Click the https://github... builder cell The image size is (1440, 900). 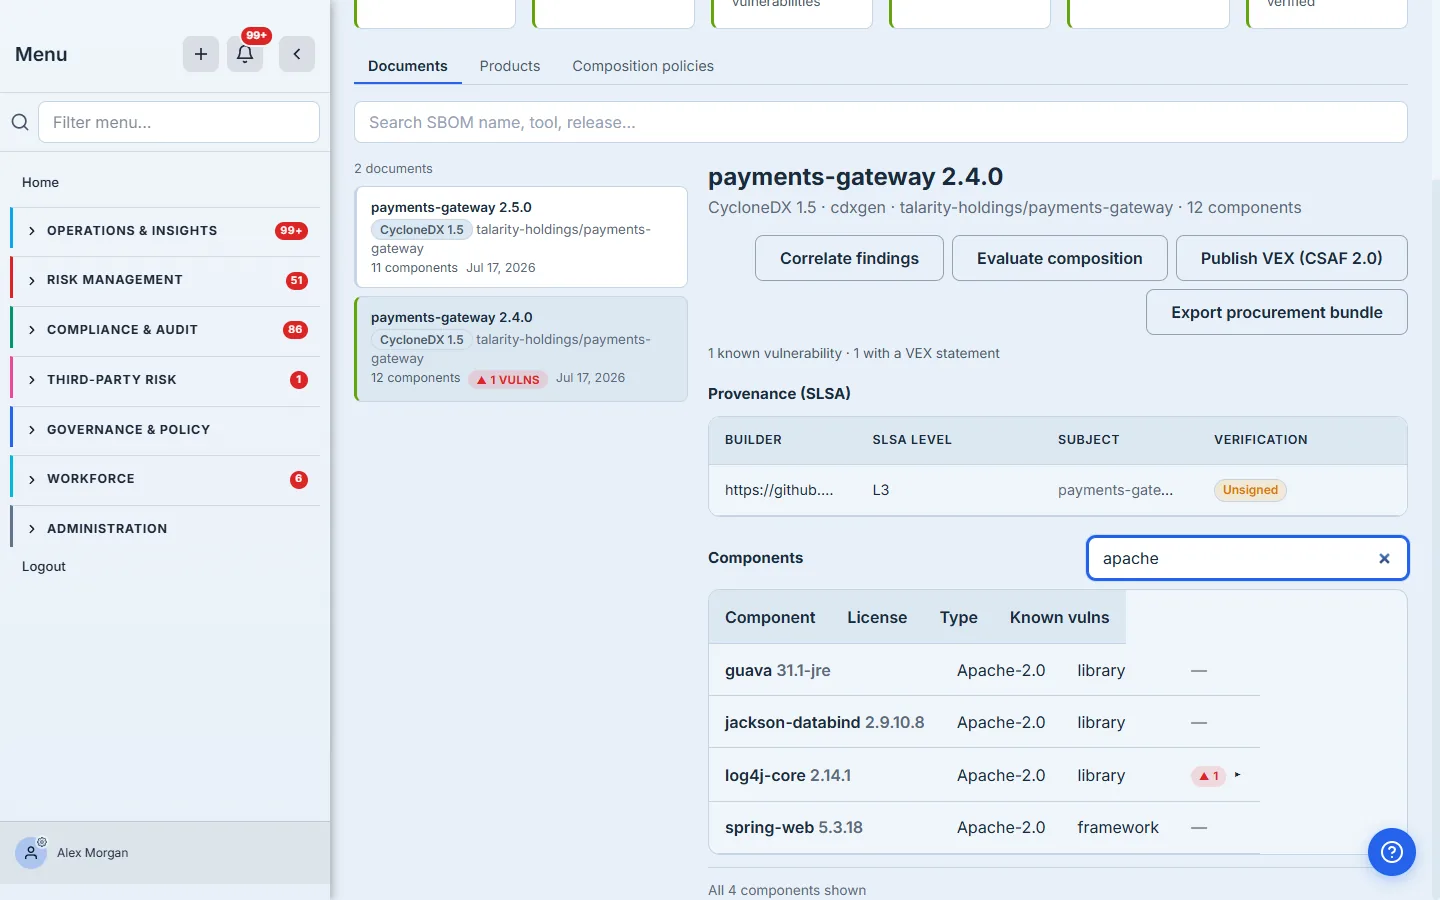pos(779,490)
